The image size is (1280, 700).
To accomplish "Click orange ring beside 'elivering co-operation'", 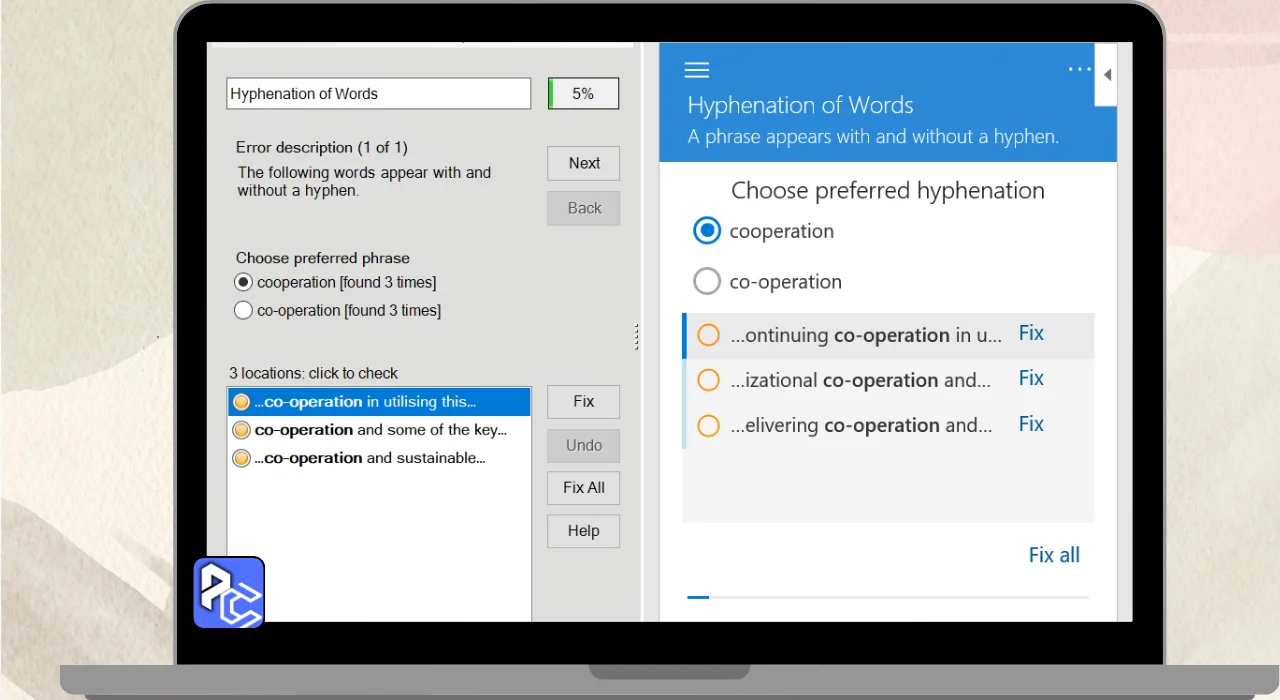I will (708, 426).
